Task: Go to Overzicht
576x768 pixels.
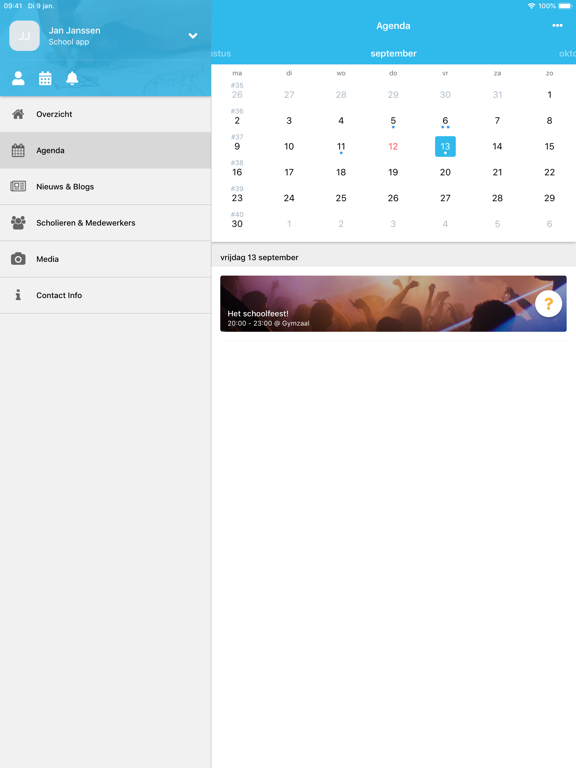Action: pos(105,114)
